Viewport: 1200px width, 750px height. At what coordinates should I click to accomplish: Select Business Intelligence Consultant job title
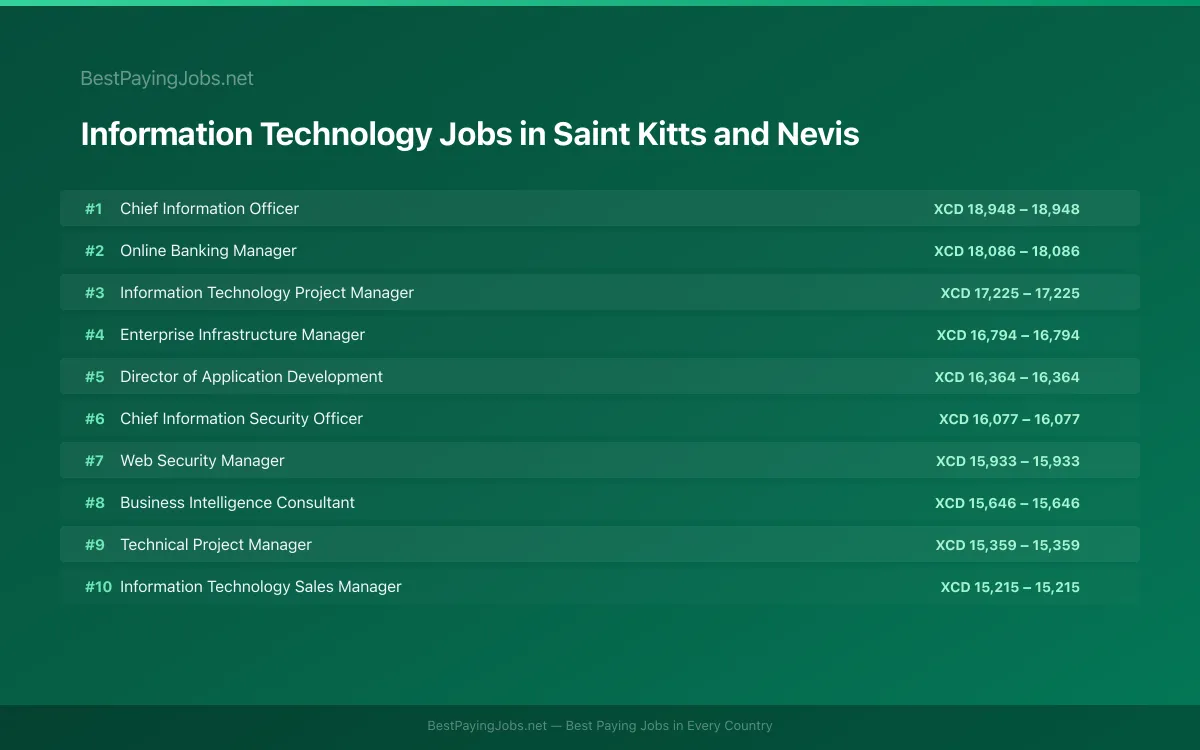[x=237, y=502]
